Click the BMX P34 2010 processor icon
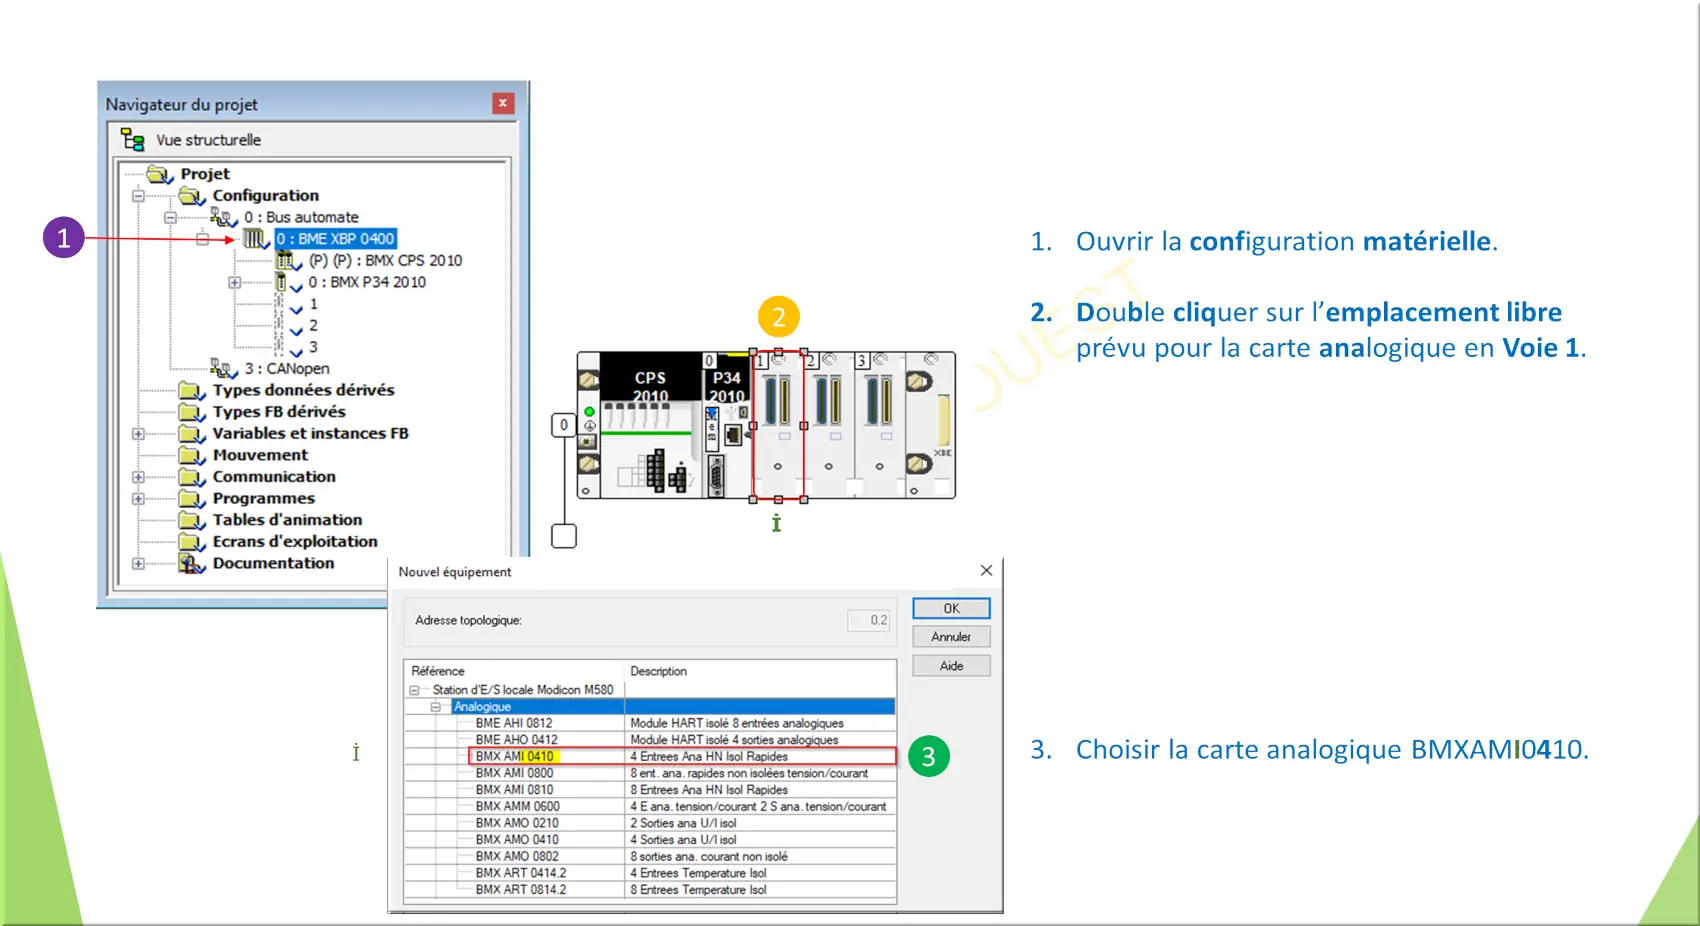The image size is (1700, 926). [289, 283]
